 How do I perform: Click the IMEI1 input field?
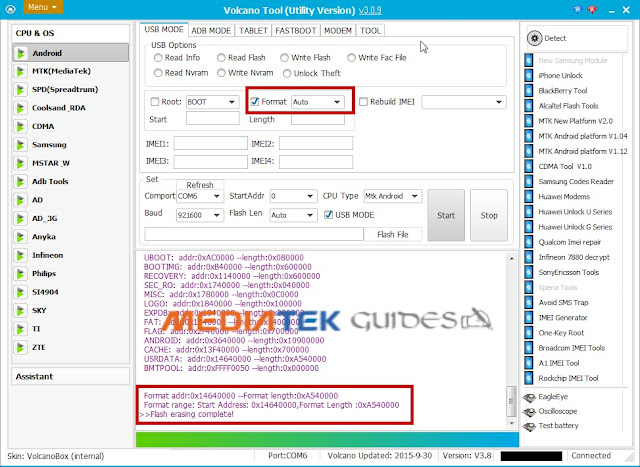[211, 143]
